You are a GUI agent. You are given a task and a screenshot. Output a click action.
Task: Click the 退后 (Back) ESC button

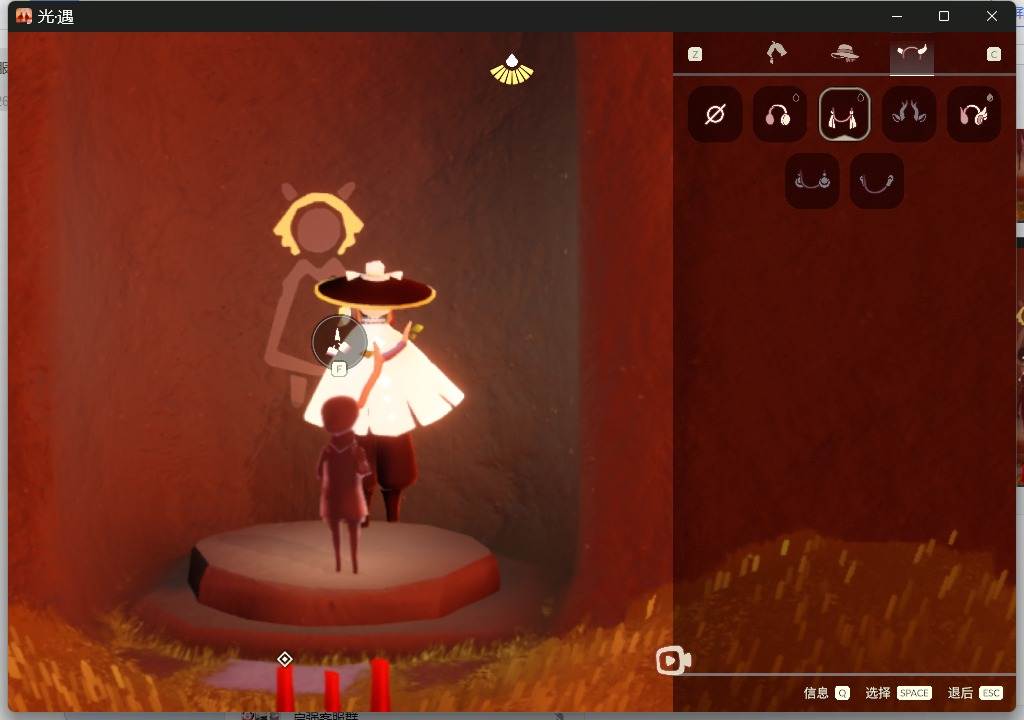coord(975,693)
